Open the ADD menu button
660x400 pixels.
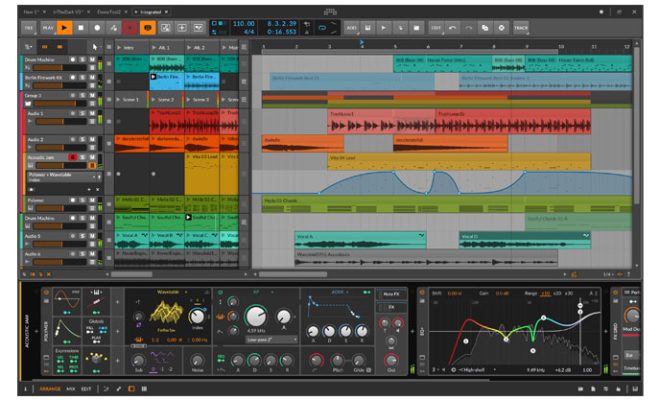point(351,28)
